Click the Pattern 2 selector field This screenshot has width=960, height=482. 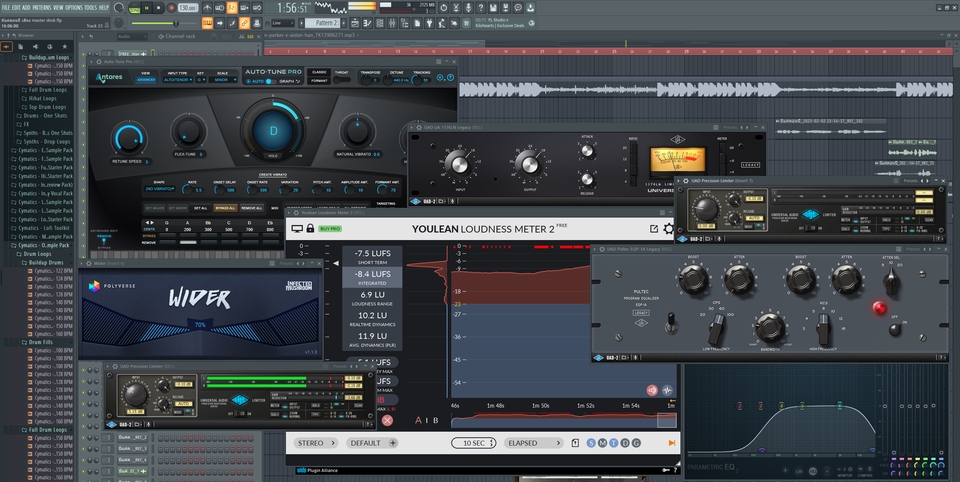(323, 23)
